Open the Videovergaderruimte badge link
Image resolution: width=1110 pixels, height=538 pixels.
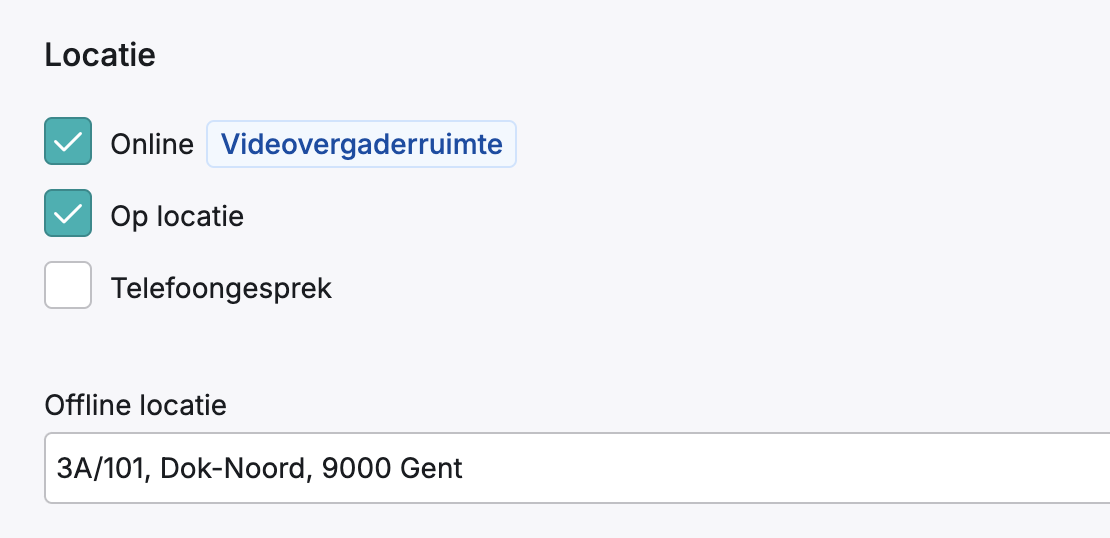361,144
